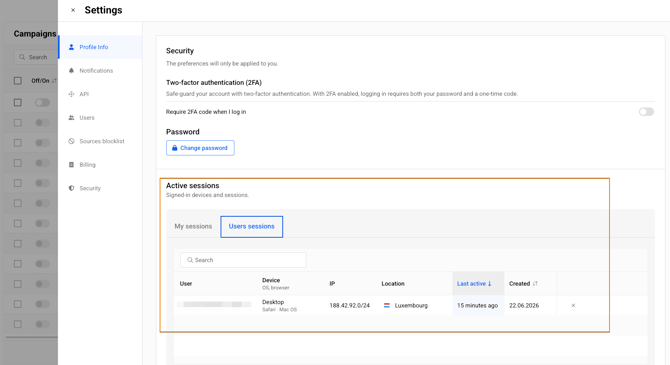Focus Campaigns Search field in background
The image size is (670, 365).
37,57
